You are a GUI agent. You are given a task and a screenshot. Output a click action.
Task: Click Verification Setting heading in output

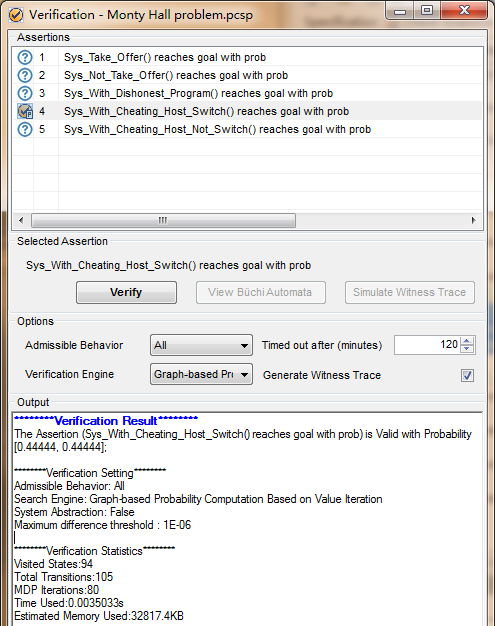(90, 473)
